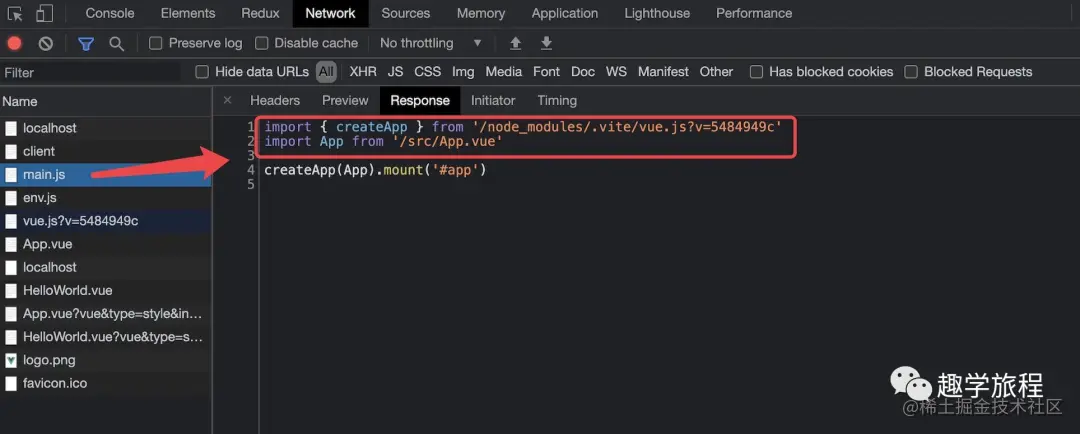Select the HelloWorld.vue request
Viewport: 1080px width, 434px height.
click(105, 291)
